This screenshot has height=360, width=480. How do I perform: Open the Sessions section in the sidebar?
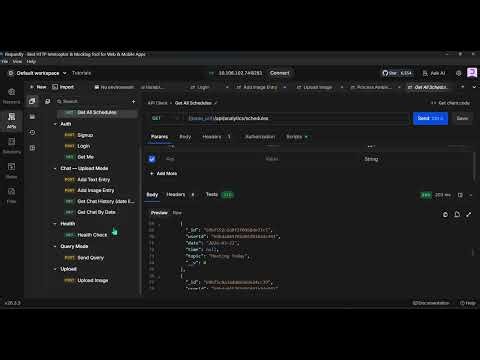(x=11, y=146)
